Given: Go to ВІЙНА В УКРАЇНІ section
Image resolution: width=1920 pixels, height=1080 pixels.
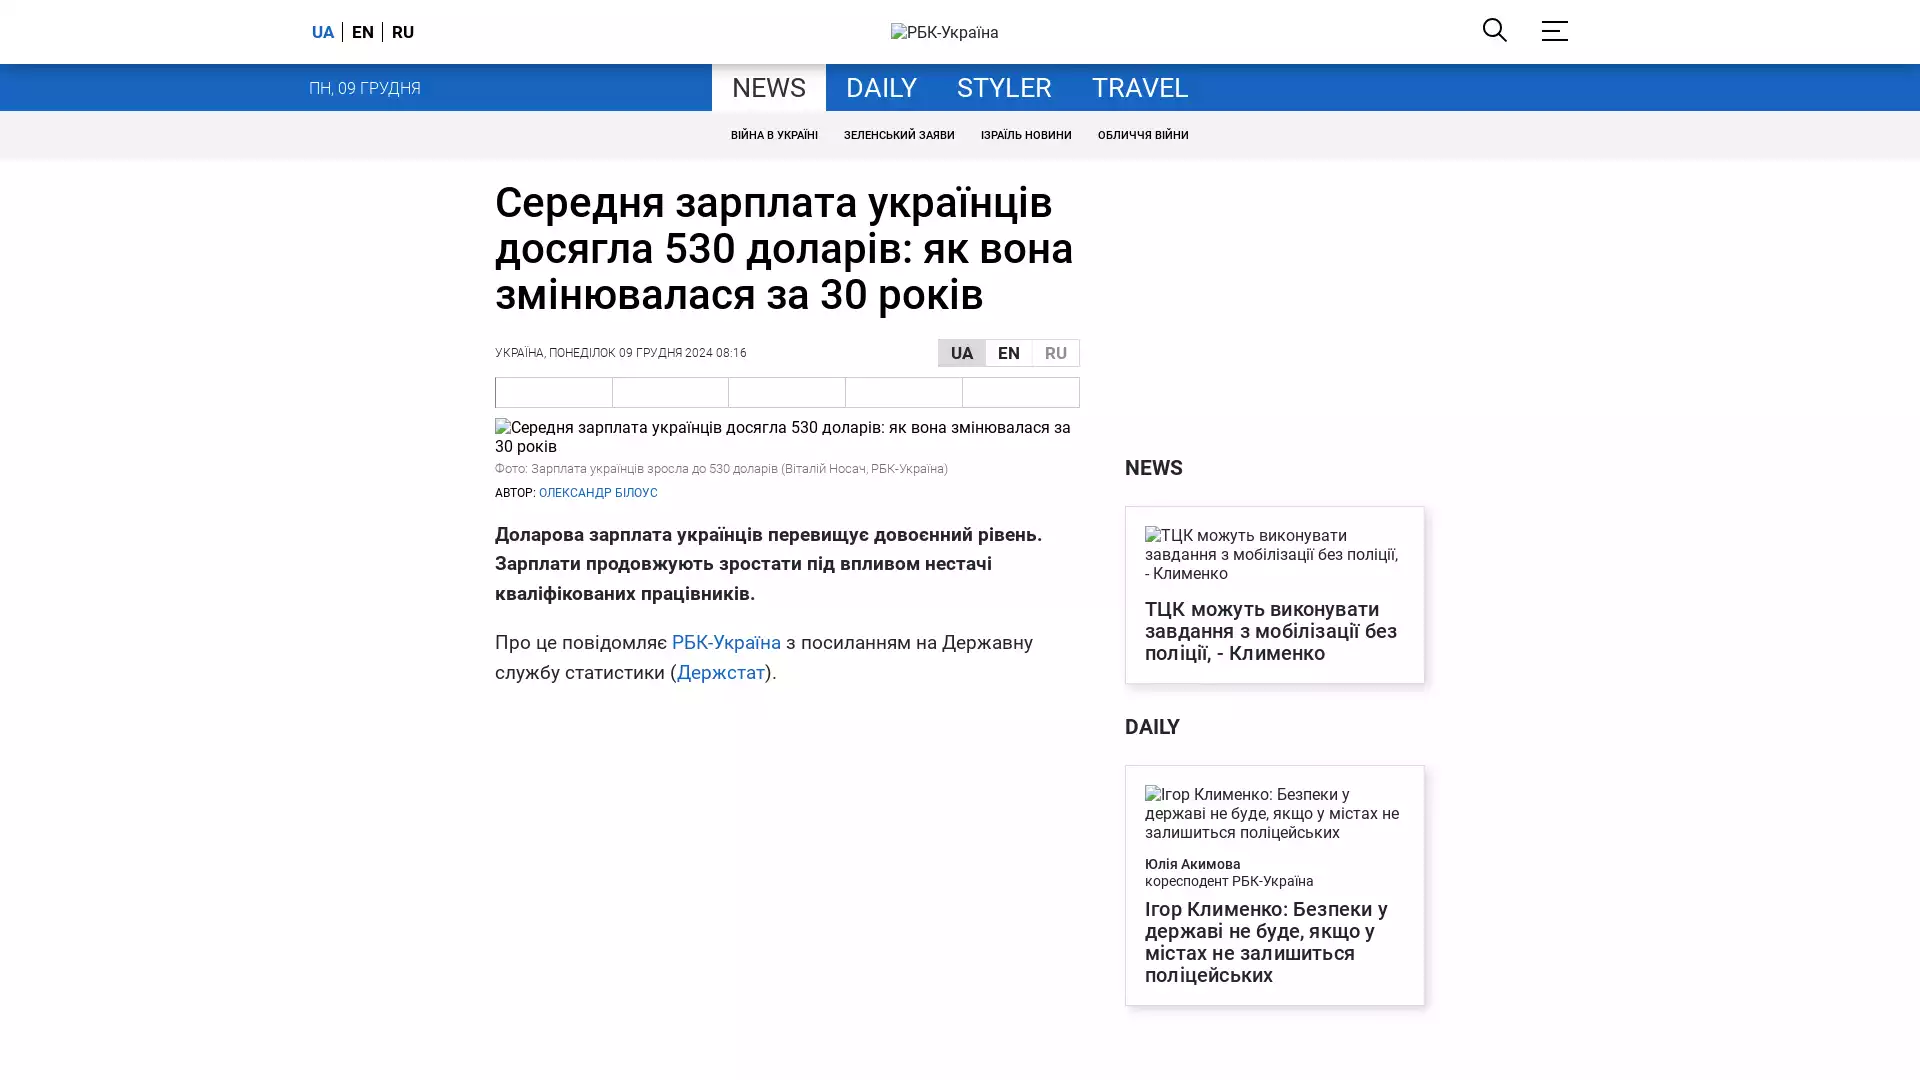Looking at the screenshot, I should tap(774, 135).
